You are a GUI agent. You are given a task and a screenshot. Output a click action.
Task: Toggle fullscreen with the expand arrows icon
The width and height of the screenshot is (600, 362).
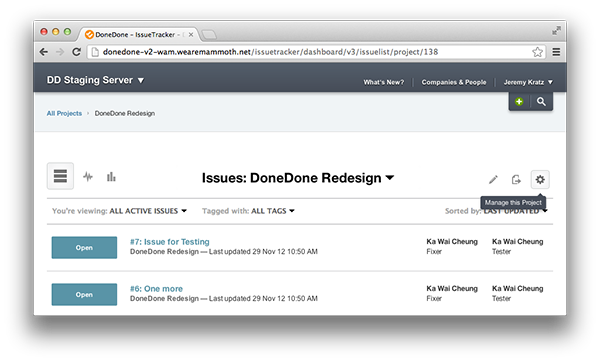pos(556,31)
